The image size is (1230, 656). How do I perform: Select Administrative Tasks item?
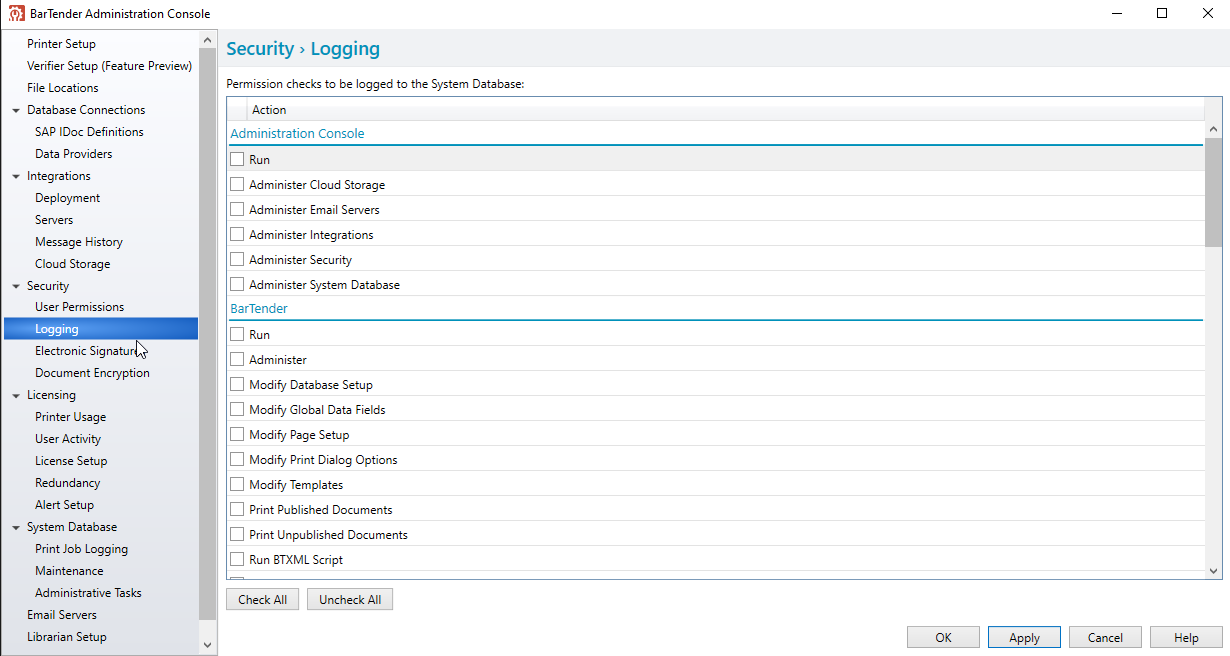(88, 593)
